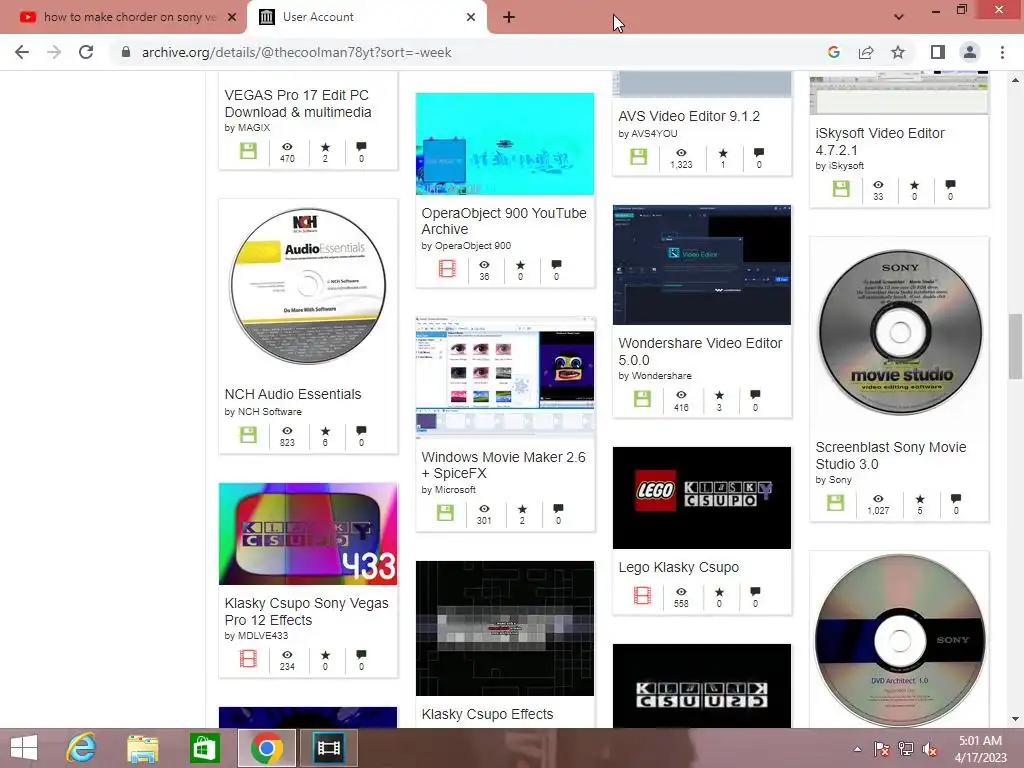Viewport: 1024px width, 768px height.
Task: Open Klasky Csupo 433 thumbnail
Action: tap(308, 534)
